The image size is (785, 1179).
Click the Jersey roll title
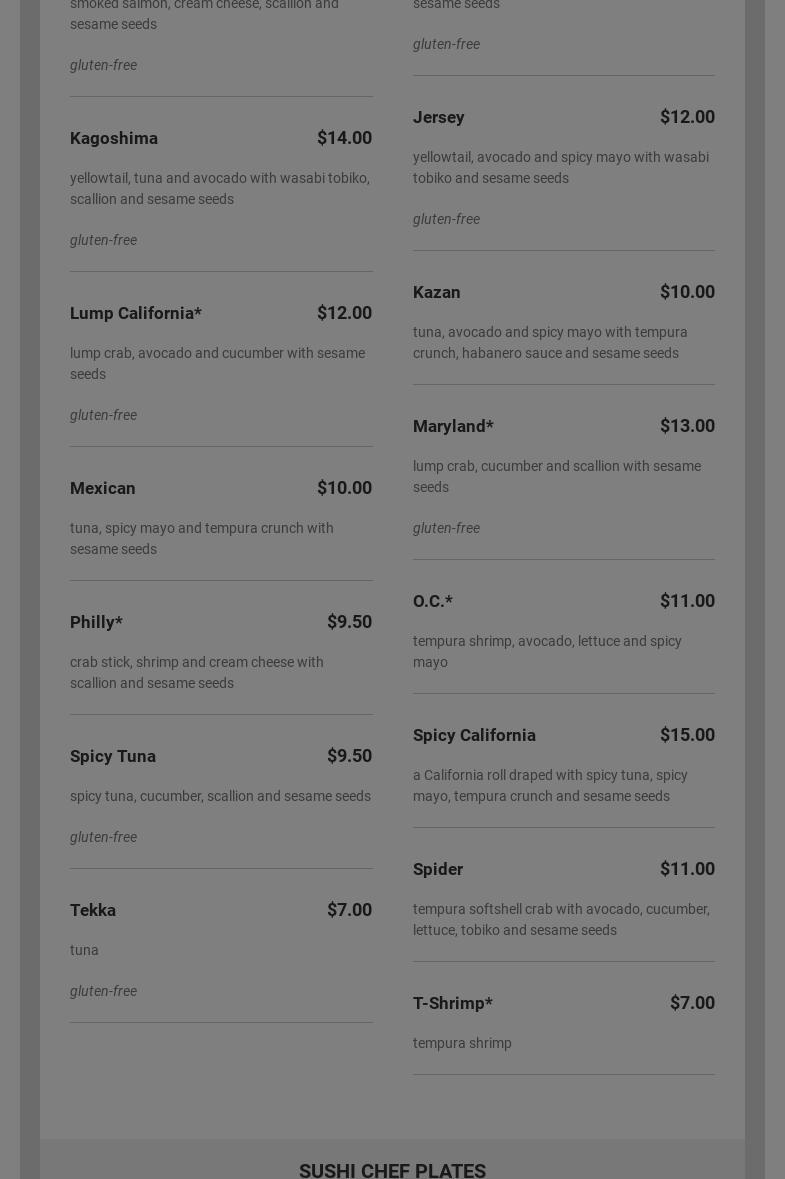(x=439, y=117)
